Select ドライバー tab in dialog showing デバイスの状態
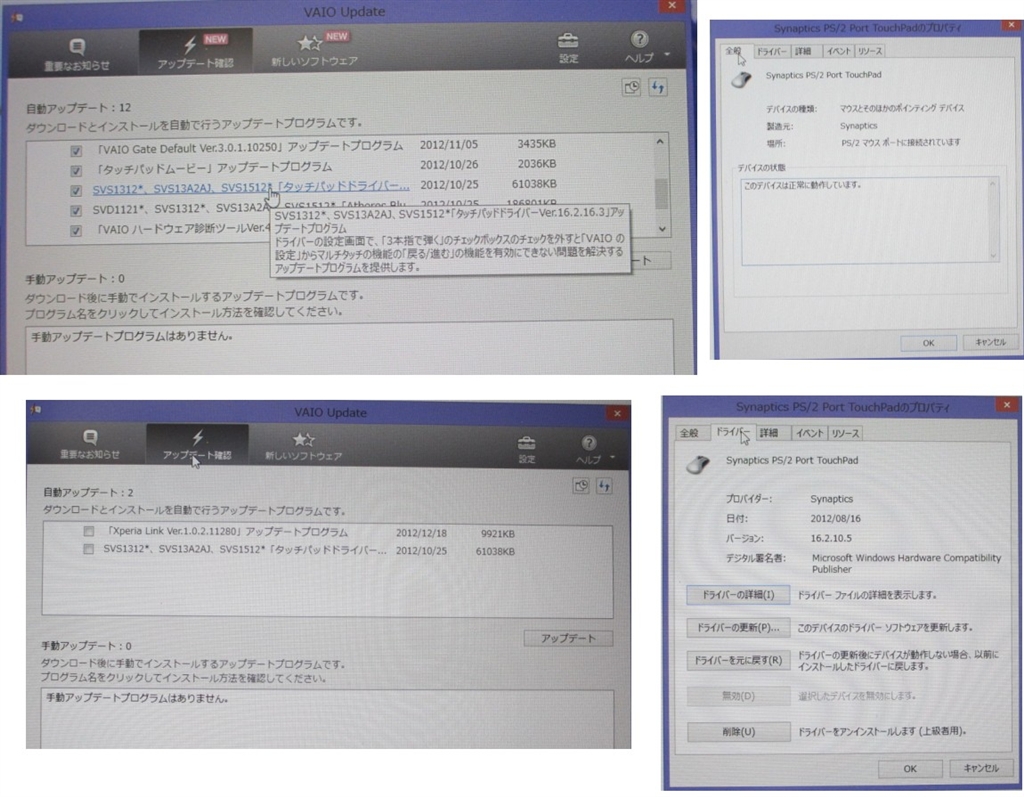The image size is (1024, 797). [771, 51]
